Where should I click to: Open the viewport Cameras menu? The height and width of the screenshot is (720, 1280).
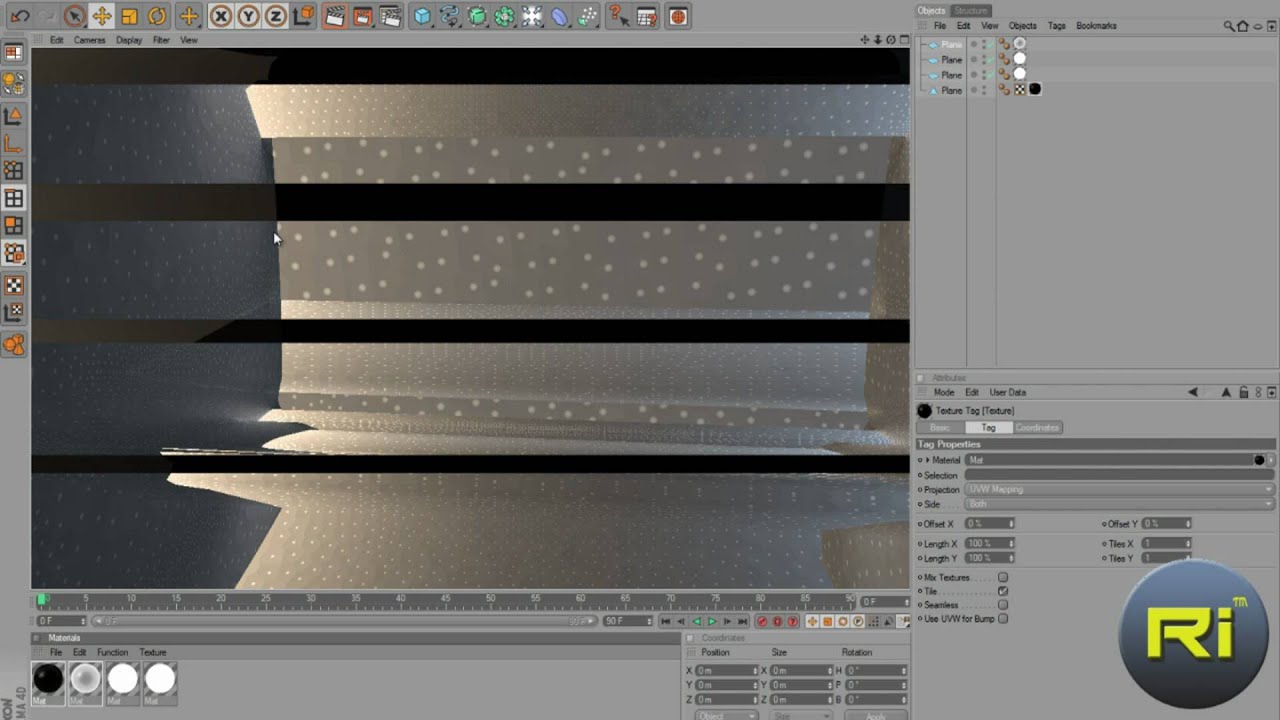pos(89,40)
